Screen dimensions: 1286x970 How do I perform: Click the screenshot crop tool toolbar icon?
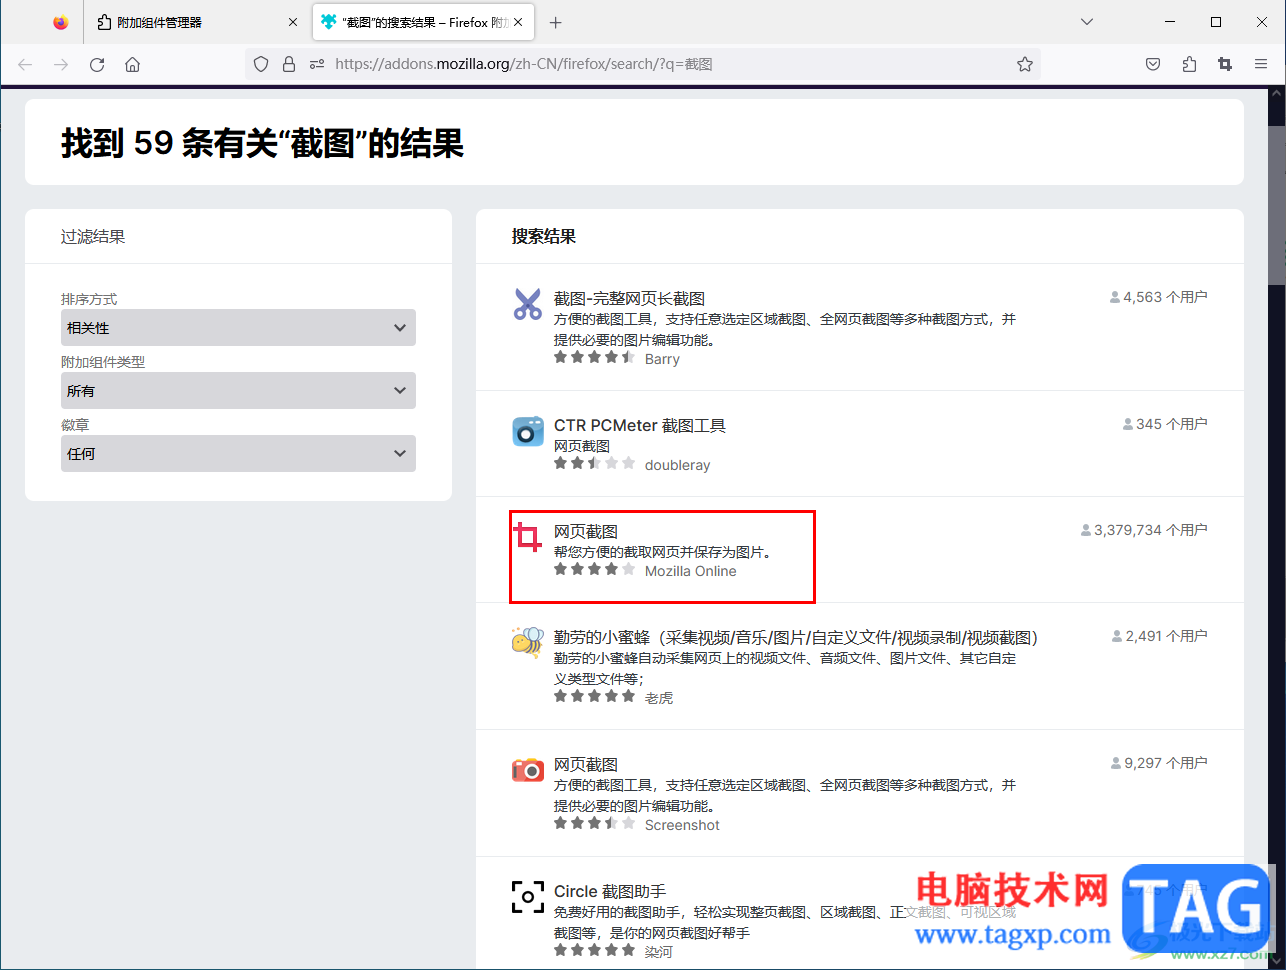pos(1225,64)
